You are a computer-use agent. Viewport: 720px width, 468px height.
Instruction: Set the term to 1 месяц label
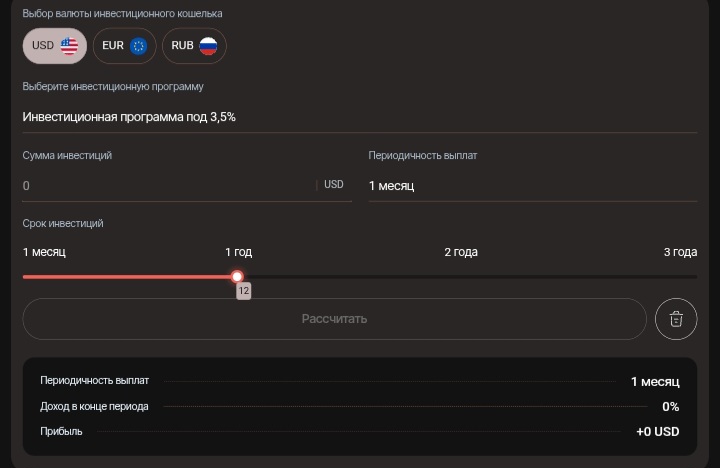[x=44, y=252]
